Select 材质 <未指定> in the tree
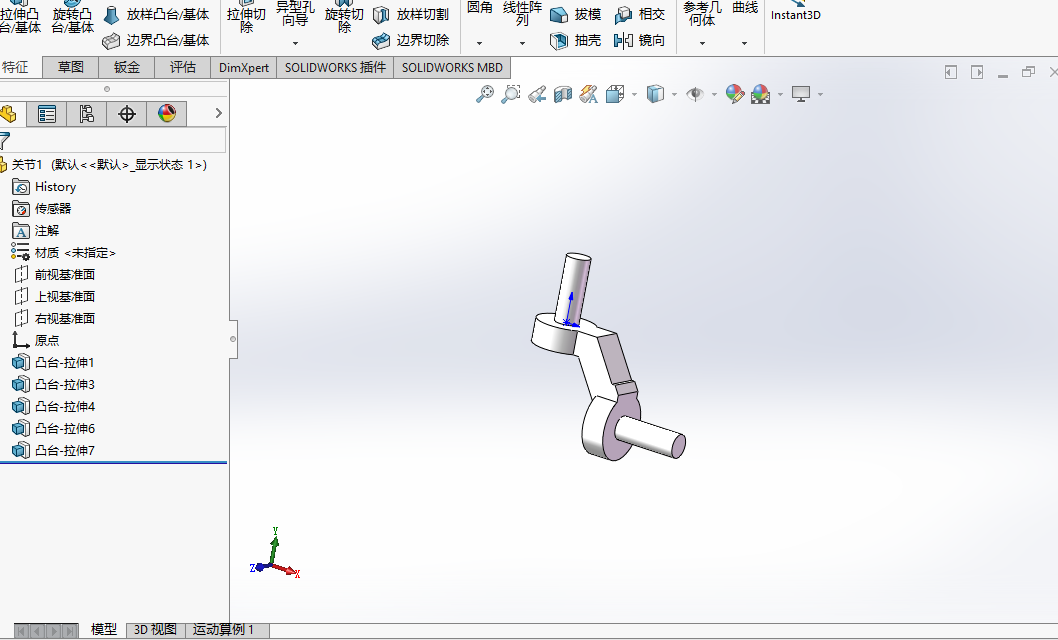 pyautogui.click(x=64, y=253)
